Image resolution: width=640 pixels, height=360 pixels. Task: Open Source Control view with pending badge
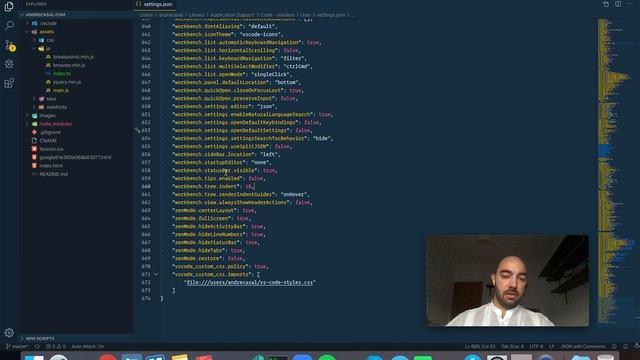10,45
